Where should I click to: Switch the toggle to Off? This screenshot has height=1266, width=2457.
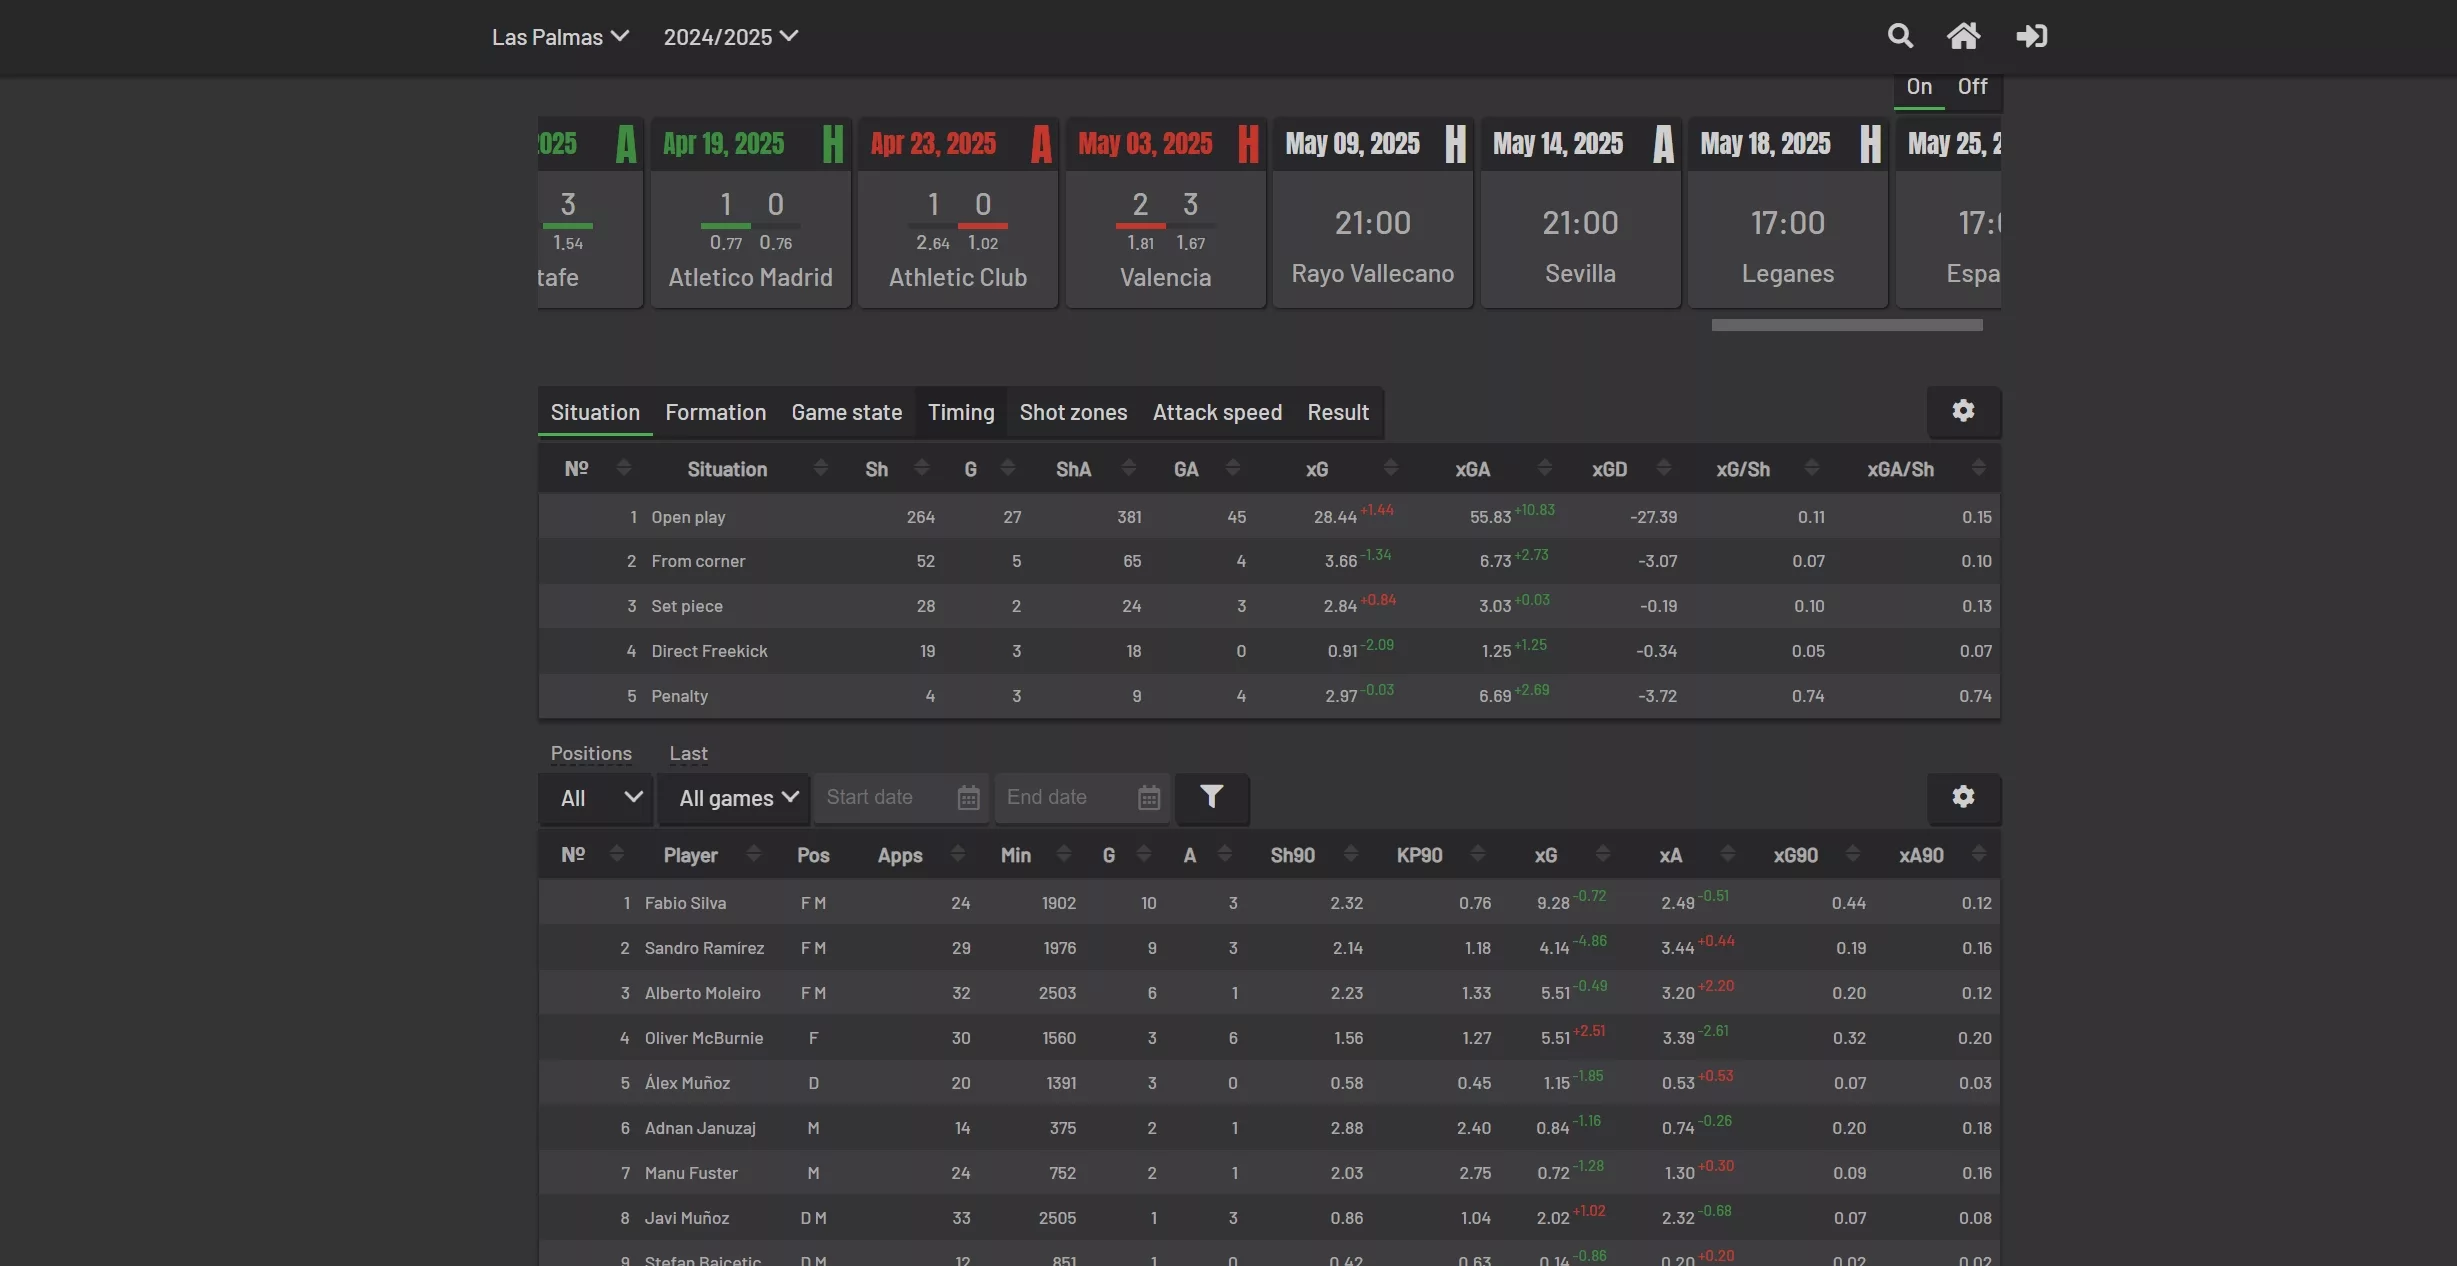pyautogui.click(x=1972, y=87)
